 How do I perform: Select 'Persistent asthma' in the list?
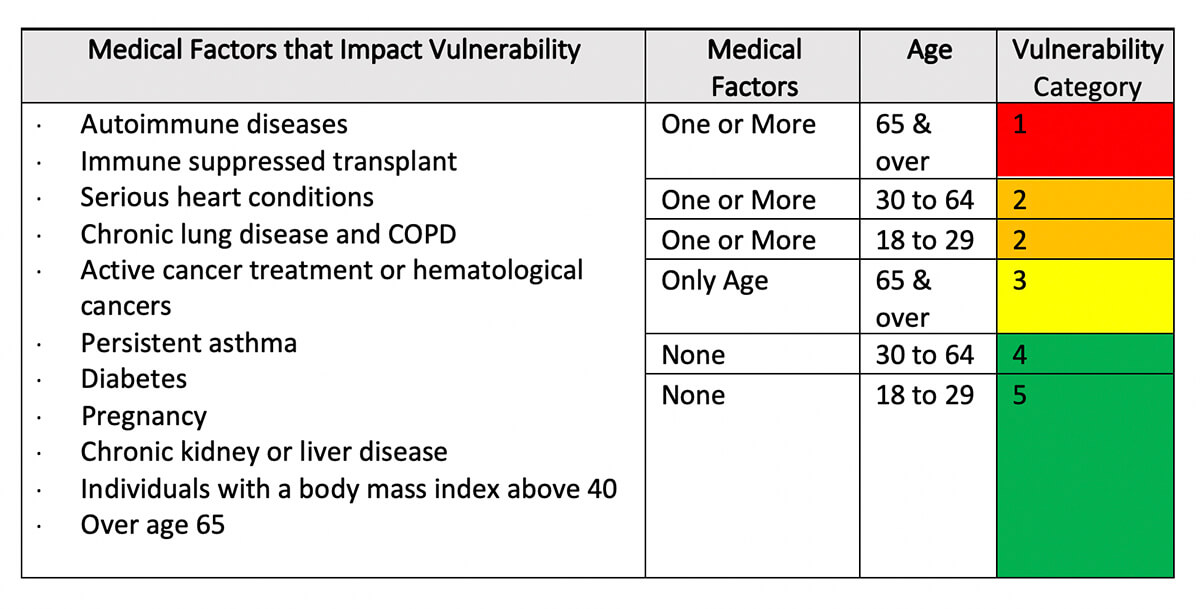(x=189, y=343)
